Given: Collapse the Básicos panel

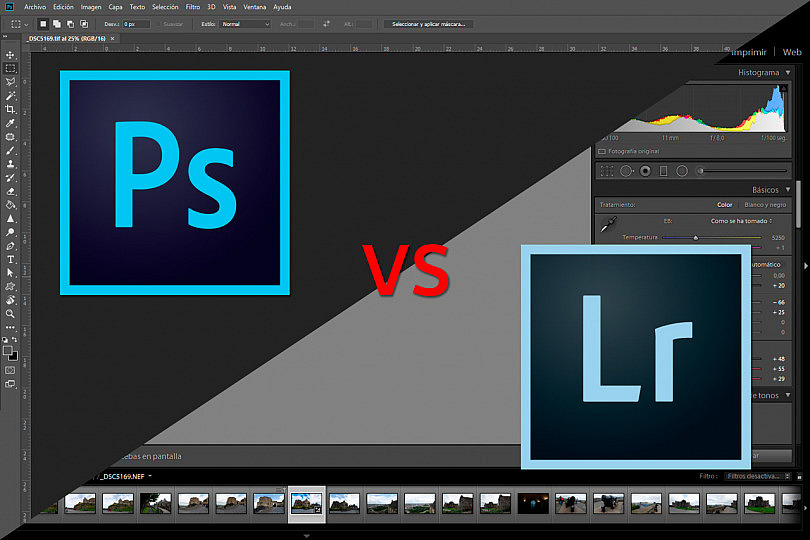Looking at the screenshot, I should point(788,190).
